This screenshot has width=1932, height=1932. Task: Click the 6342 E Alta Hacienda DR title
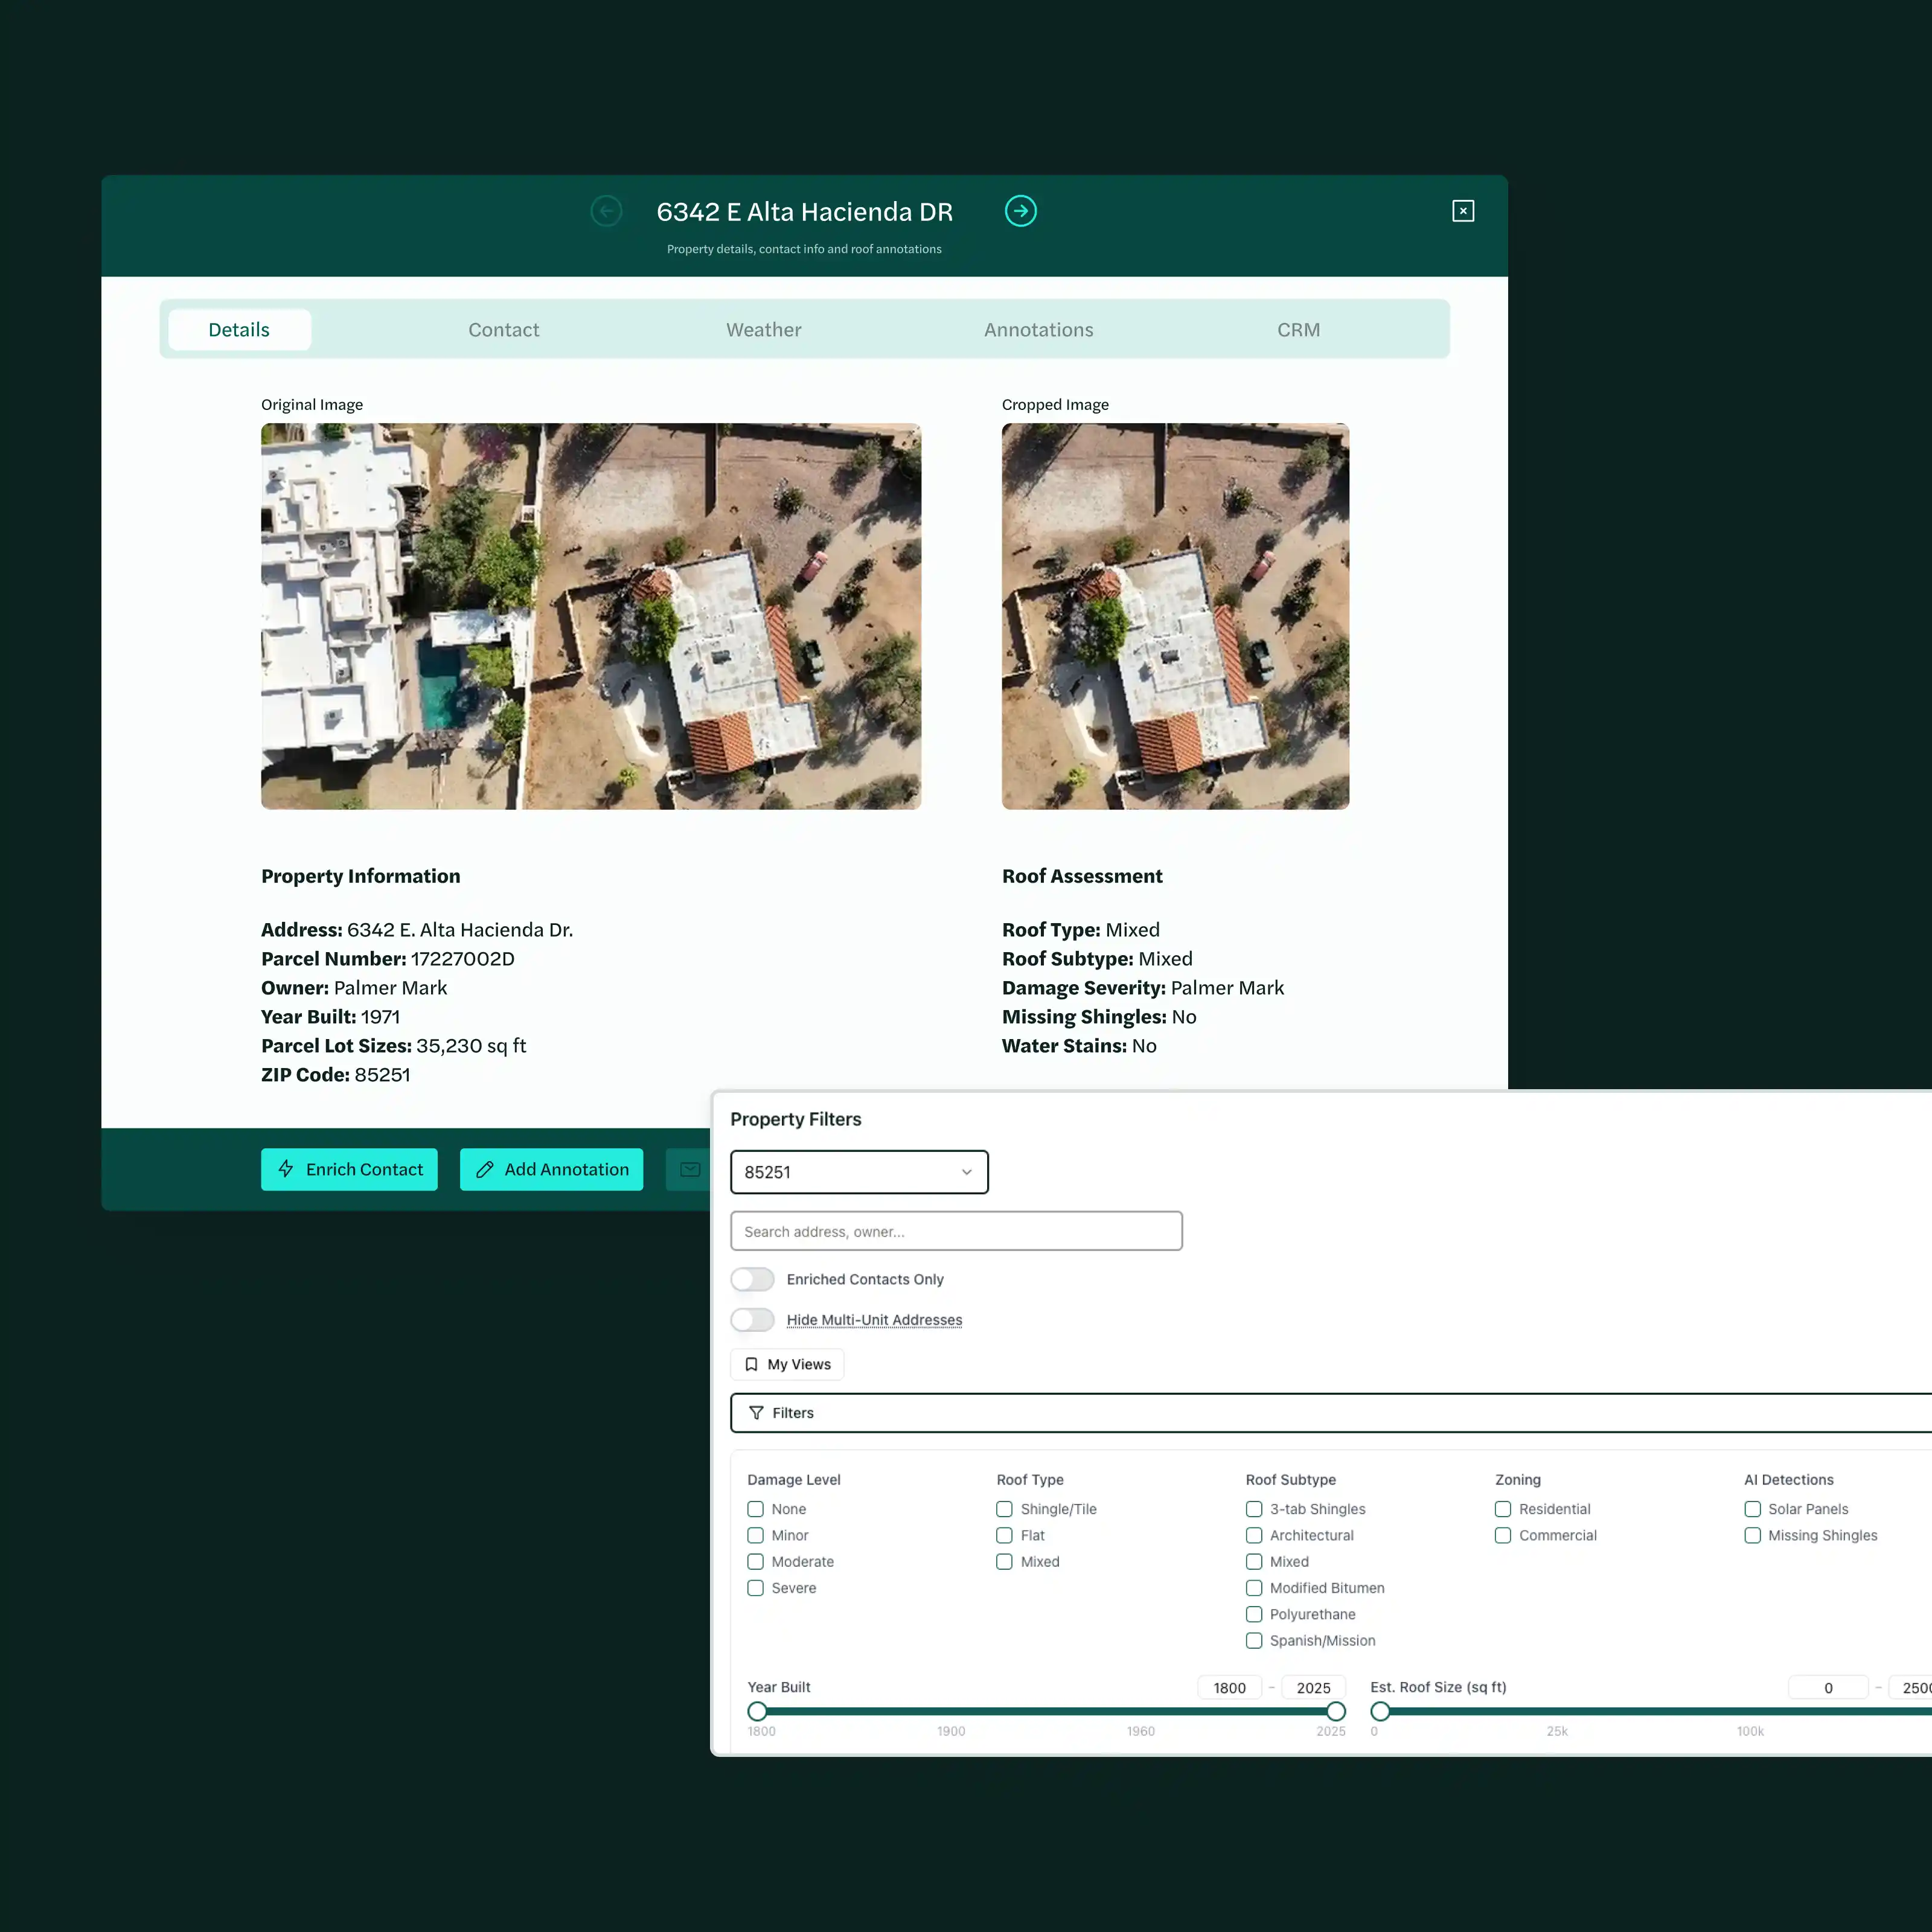click(804, 212)
